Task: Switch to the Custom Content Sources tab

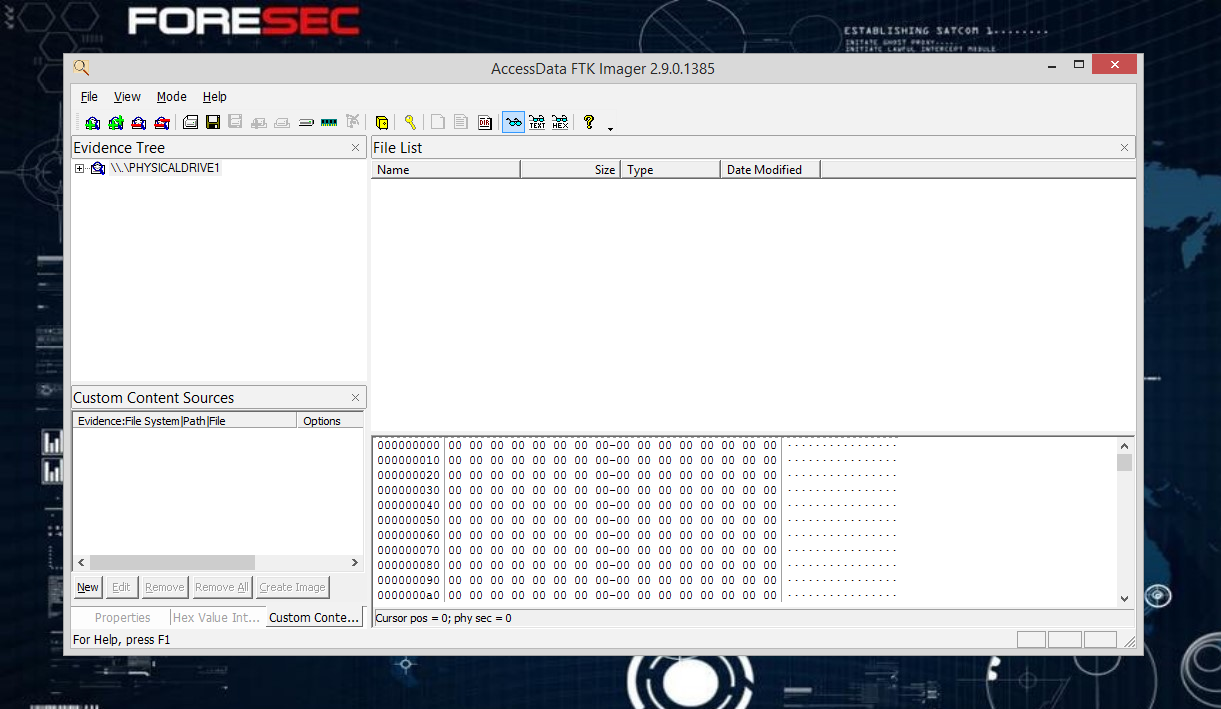Action: 313,617
